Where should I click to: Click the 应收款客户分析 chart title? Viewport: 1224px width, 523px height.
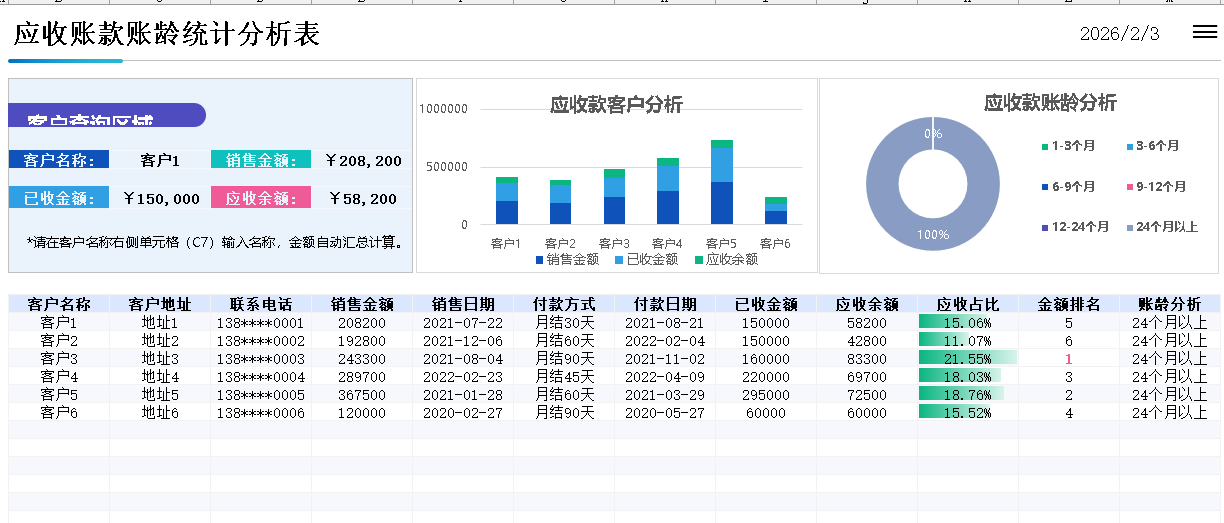[x=616, y=105]
